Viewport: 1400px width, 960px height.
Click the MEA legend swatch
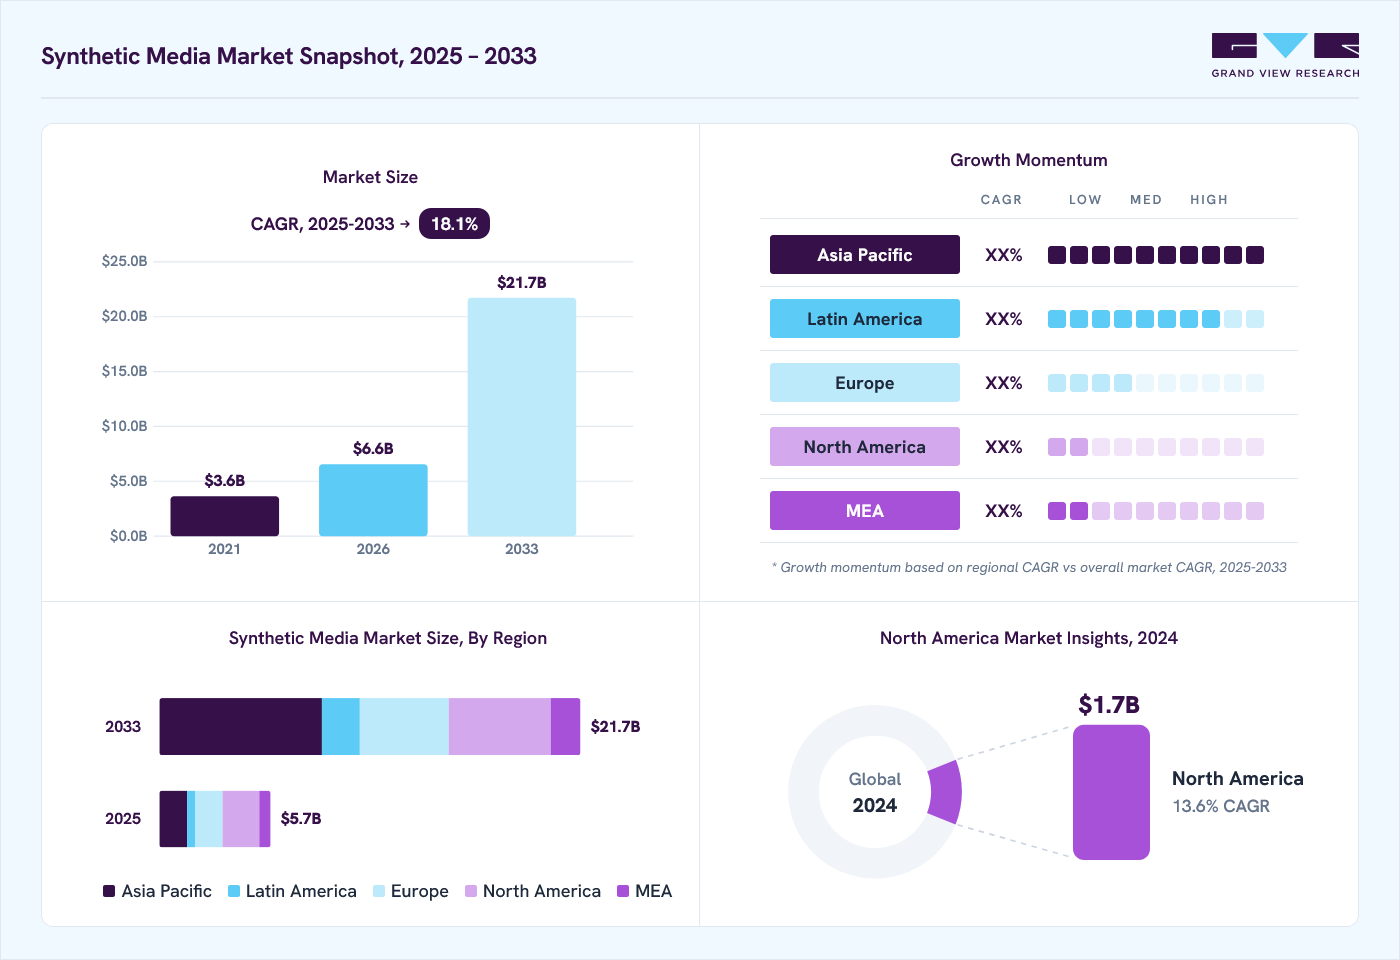[x=623, y=891]
